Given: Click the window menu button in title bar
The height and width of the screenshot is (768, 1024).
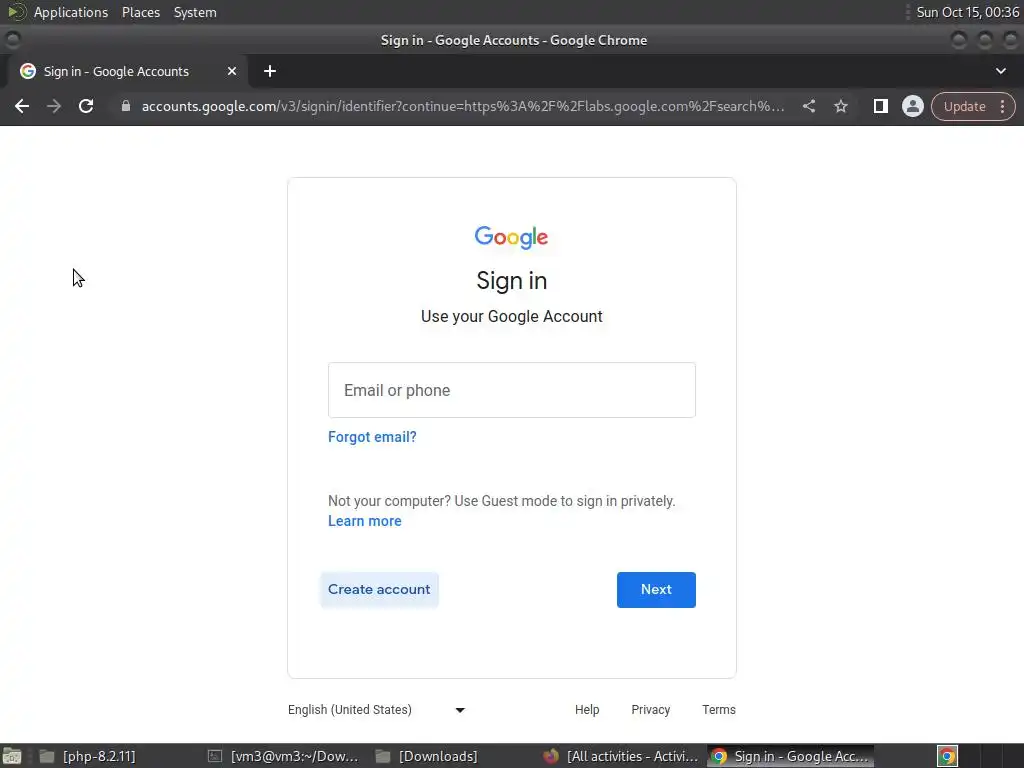Looking at the screenshot, I should (12, 40).
